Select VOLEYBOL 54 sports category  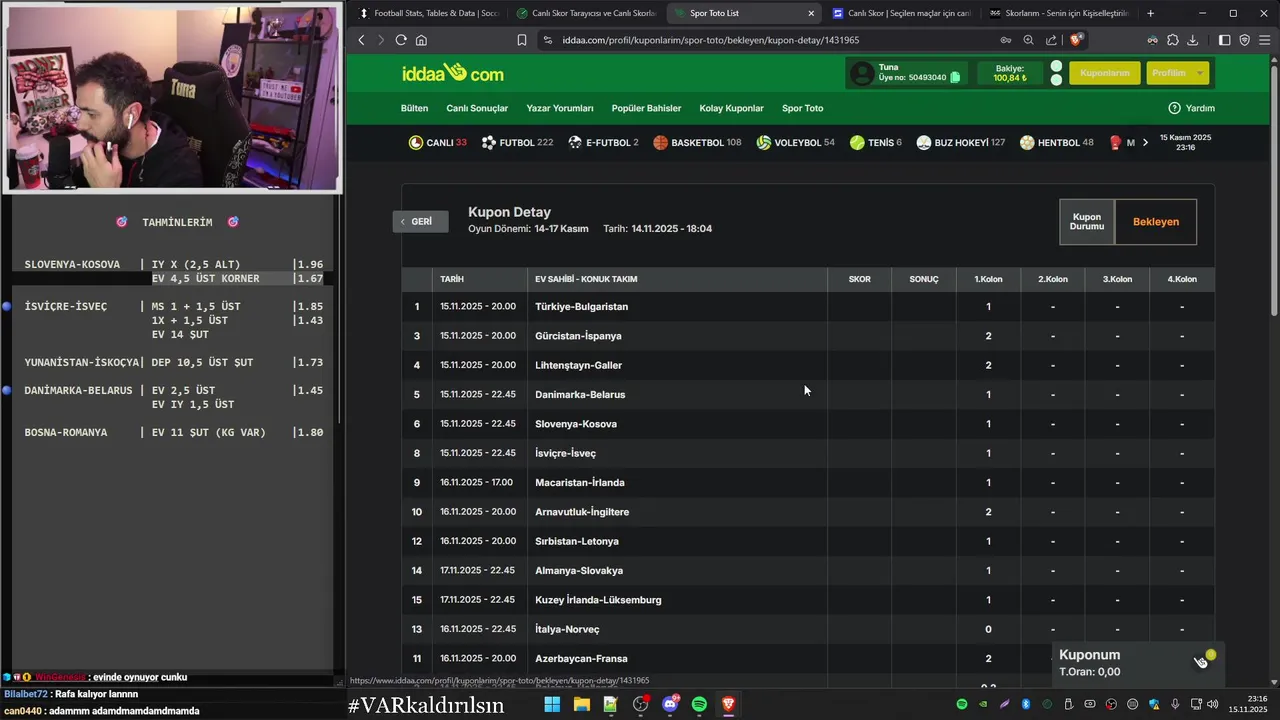[795, 143]
